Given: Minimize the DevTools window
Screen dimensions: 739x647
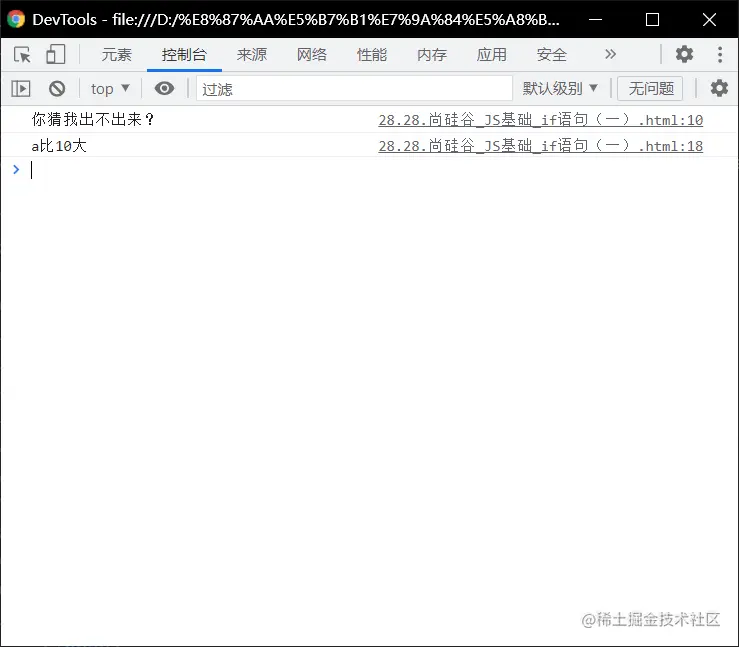Looking at the screenshot, I should [x=596, y=19].
